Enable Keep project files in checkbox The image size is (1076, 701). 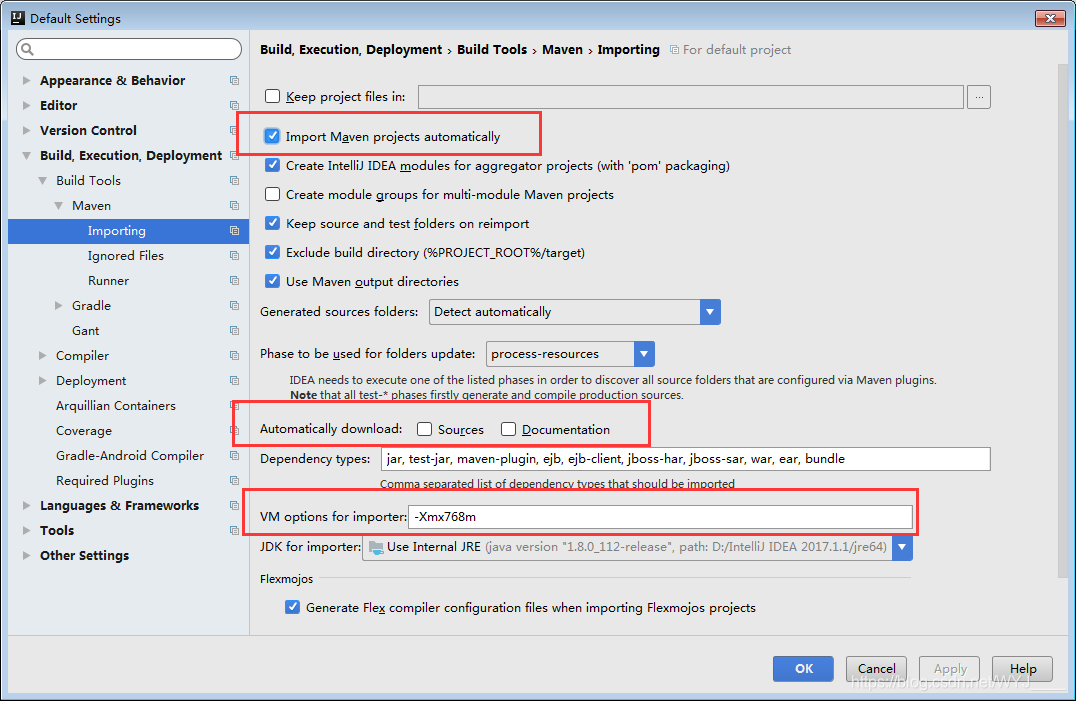272,96
